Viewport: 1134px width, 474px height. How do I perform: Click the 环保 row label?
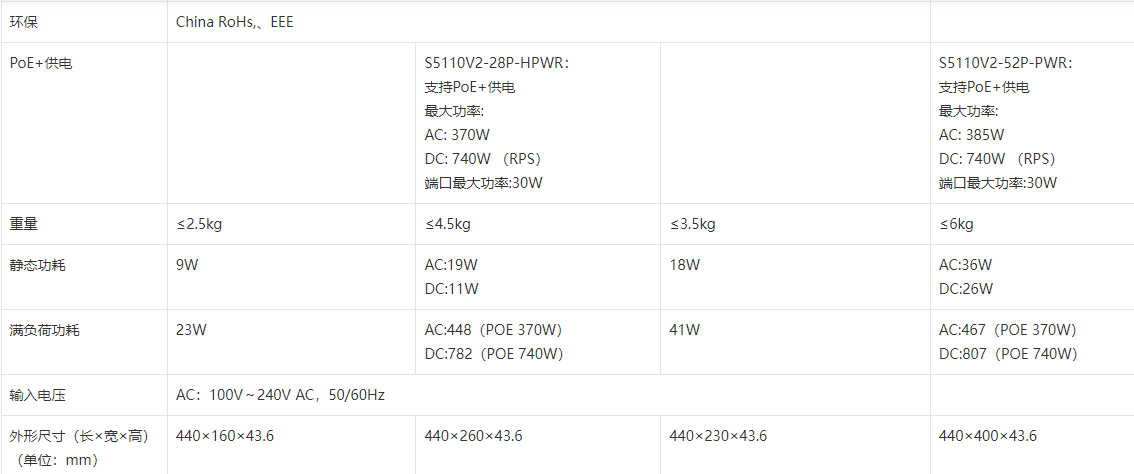(x=25, y=22)
